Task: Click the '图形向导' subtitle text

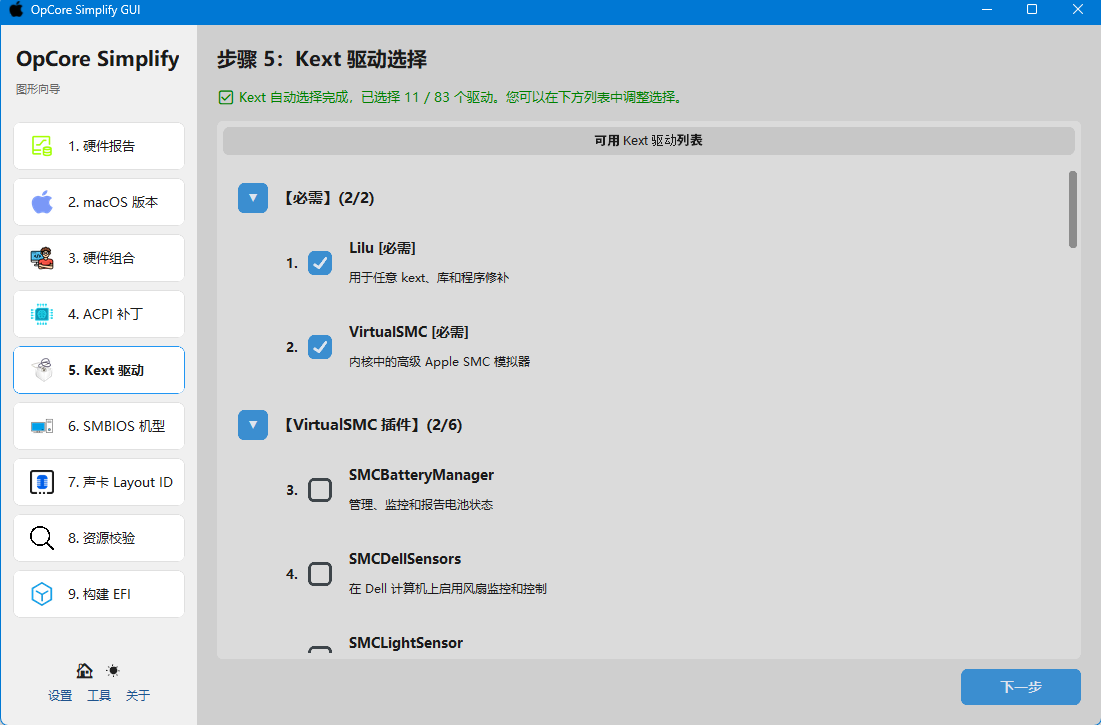Action: pos(38,89)
